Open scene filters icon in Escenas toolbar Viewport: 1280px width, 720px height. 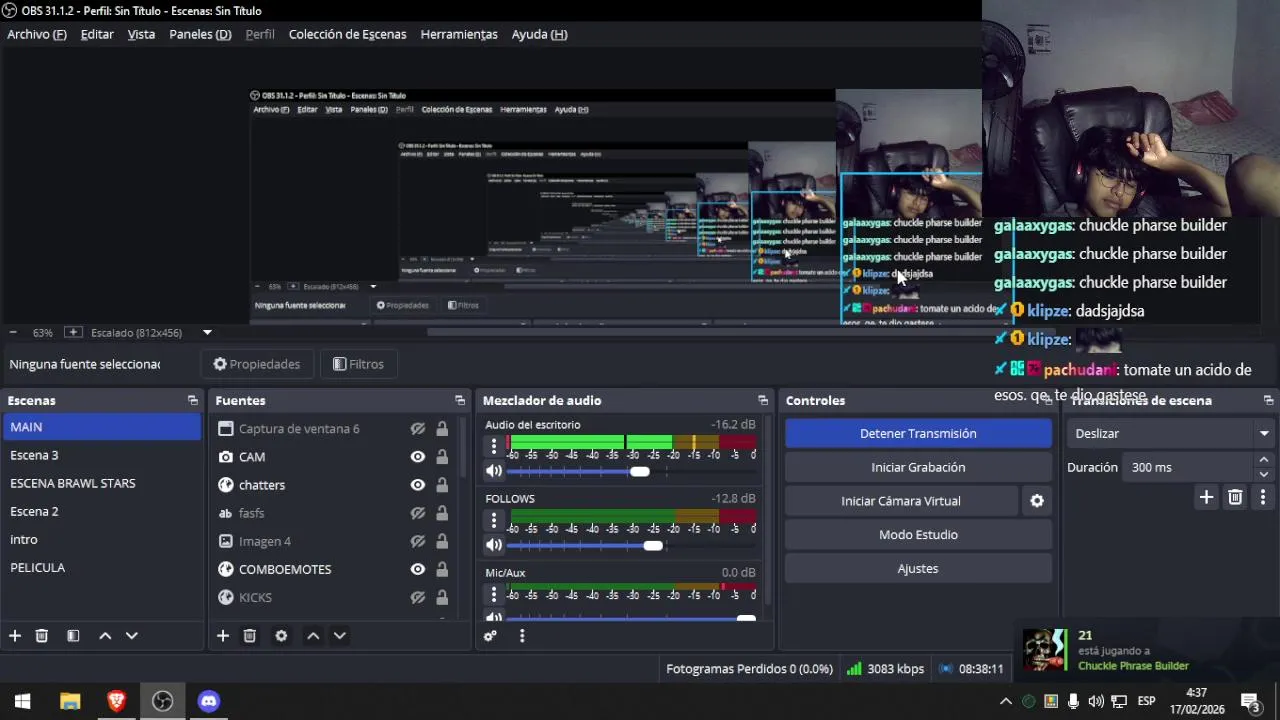[73, 636]
